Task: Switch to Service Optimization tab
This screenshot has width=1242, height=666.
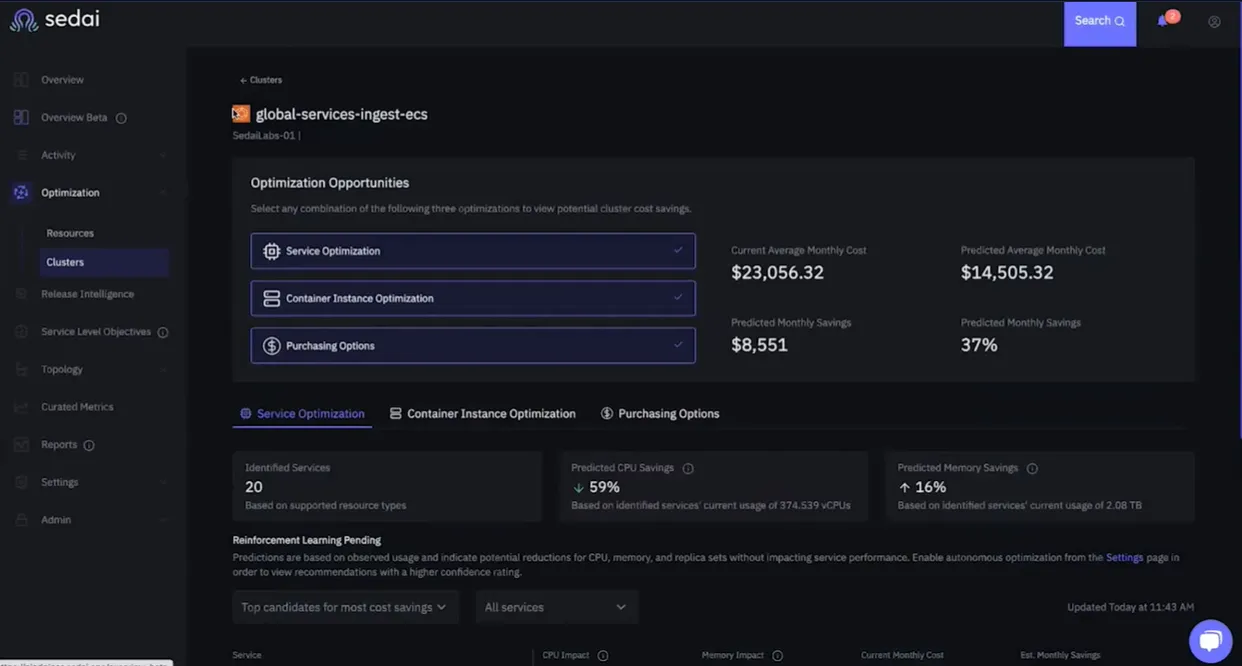Action: tap(302, 413)
